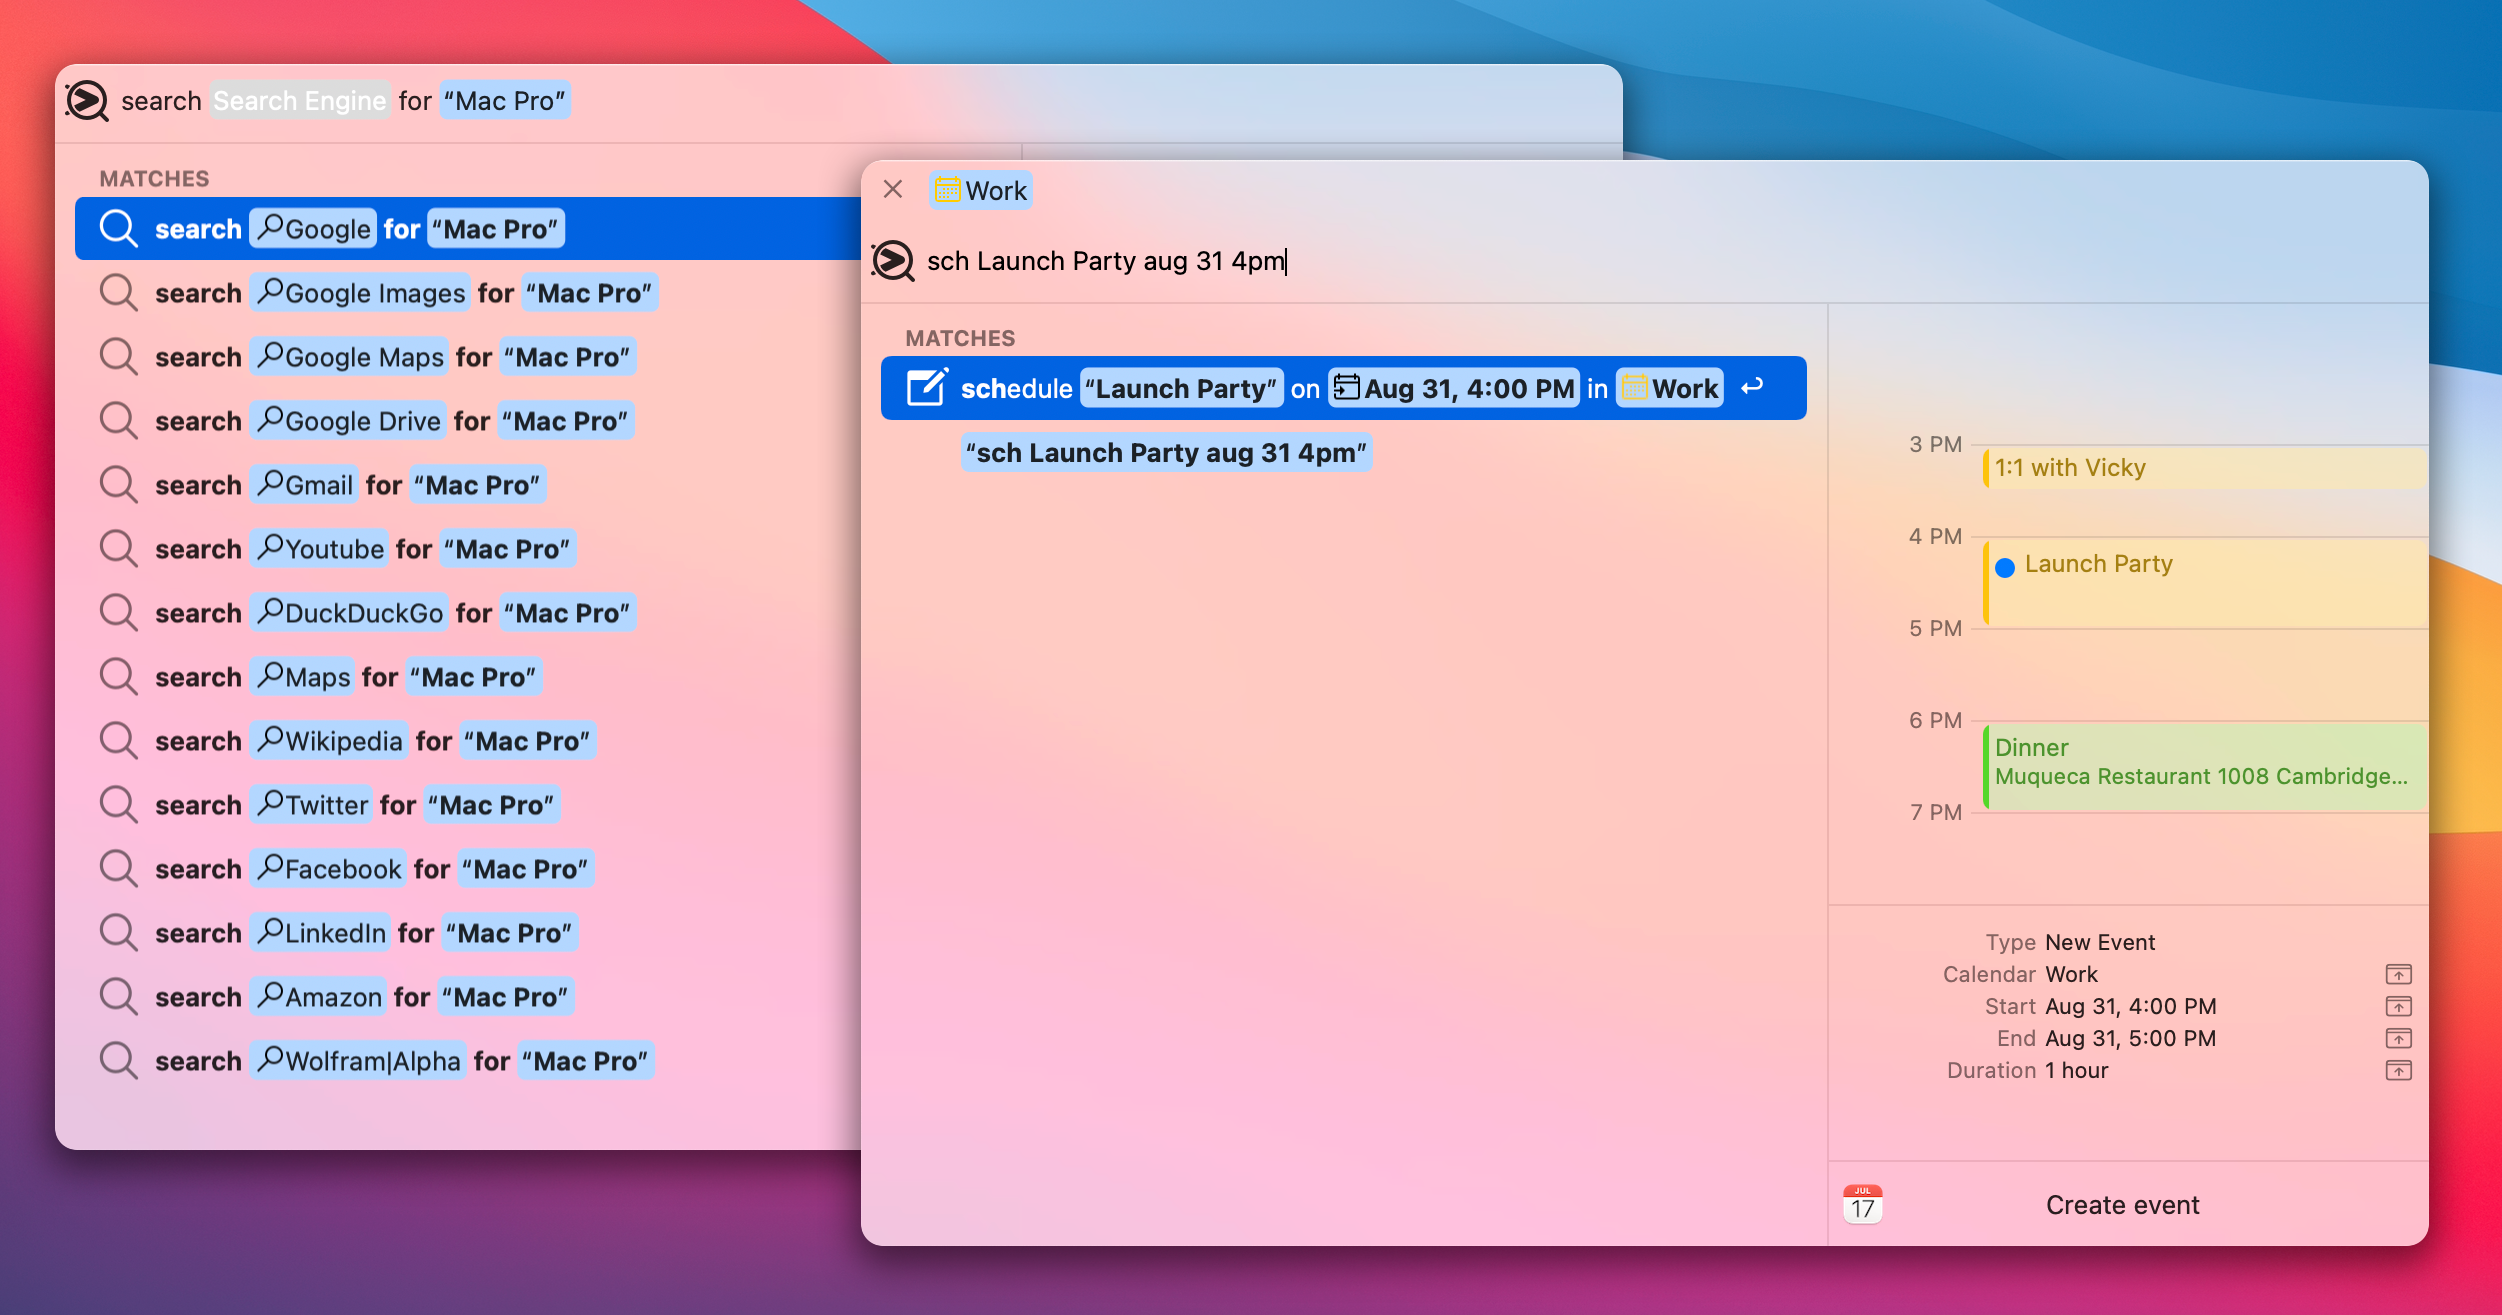The width and height of the screenshot is (2502, 1315).
Task: Click the magnifier icon on DuckDuckGo row
Action: point(119,612)
